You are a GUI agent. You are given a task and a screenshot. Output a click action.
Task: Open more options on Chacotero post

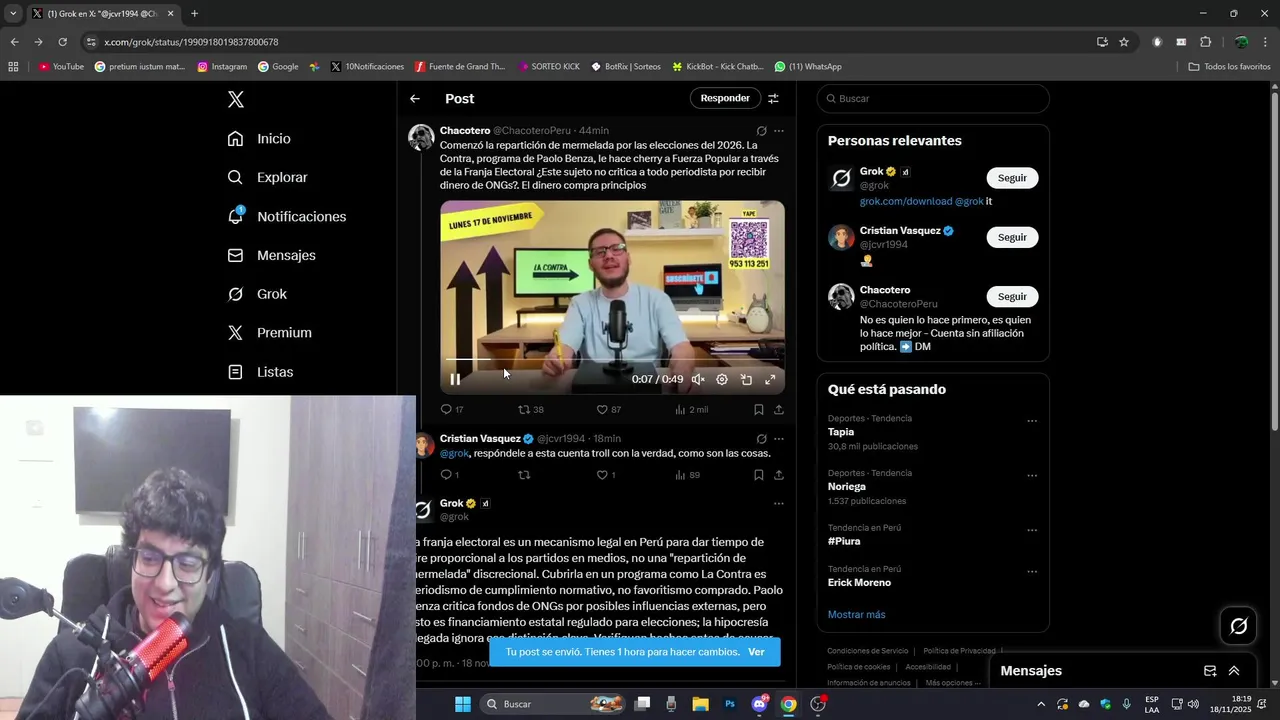pos(779,131)
